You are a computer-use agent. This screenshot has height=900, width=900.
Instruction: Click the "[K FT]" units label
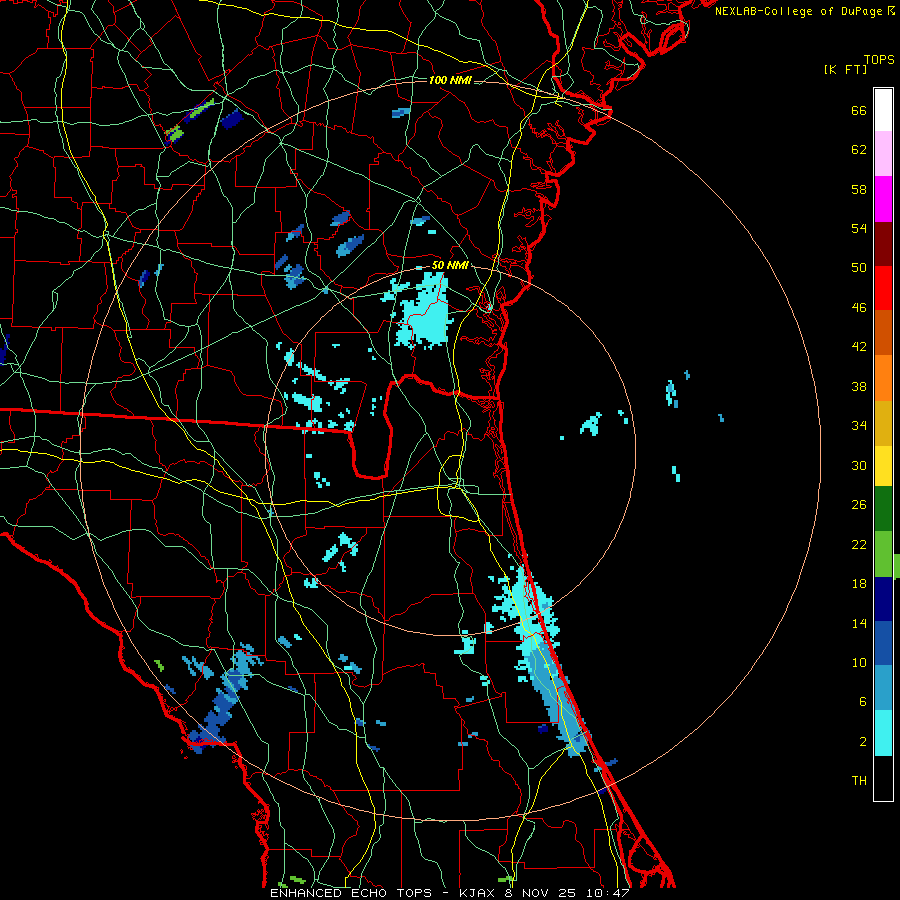pos(845,70)
